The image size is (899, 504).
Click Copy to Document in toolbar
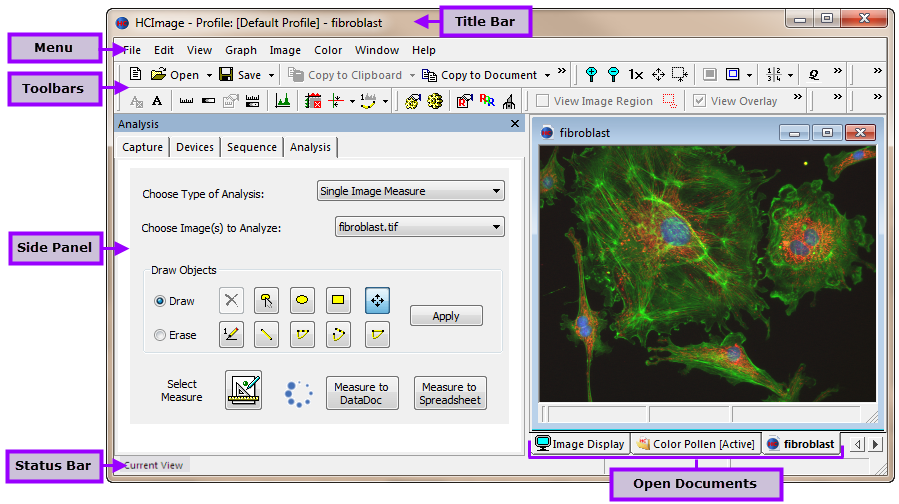click(x=479, y=75)
